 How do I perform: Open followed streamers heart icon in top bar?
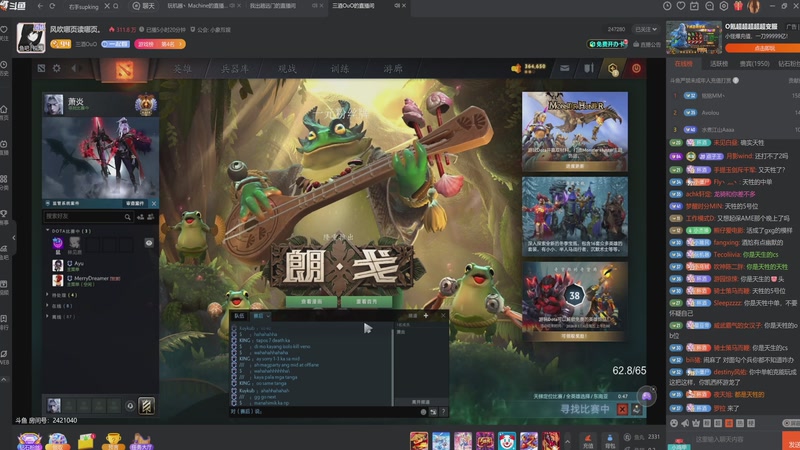[x=681, y=6]
